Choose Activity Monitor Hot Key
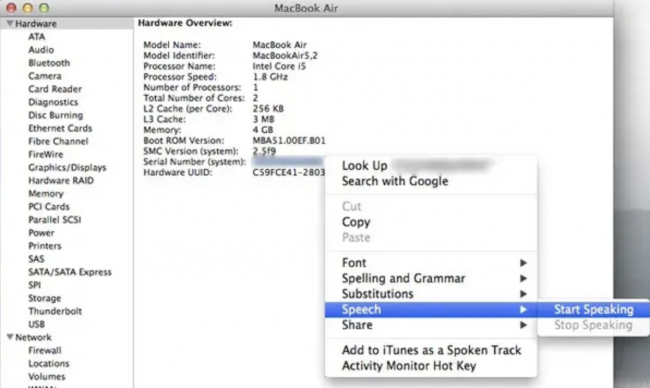This screenshot has width=650, height=388. coord(431,366)
